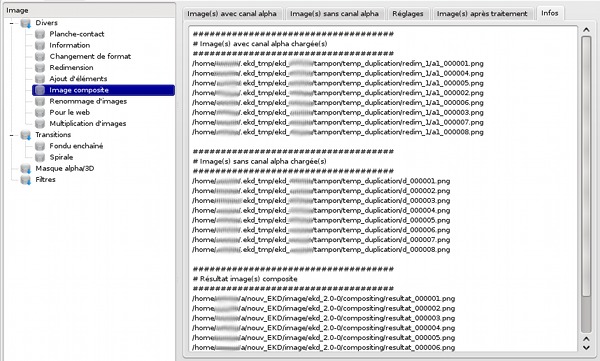
Task: Click the scrollbar up arrow at top
Action: pyautogui.click(x=586, y=30)
